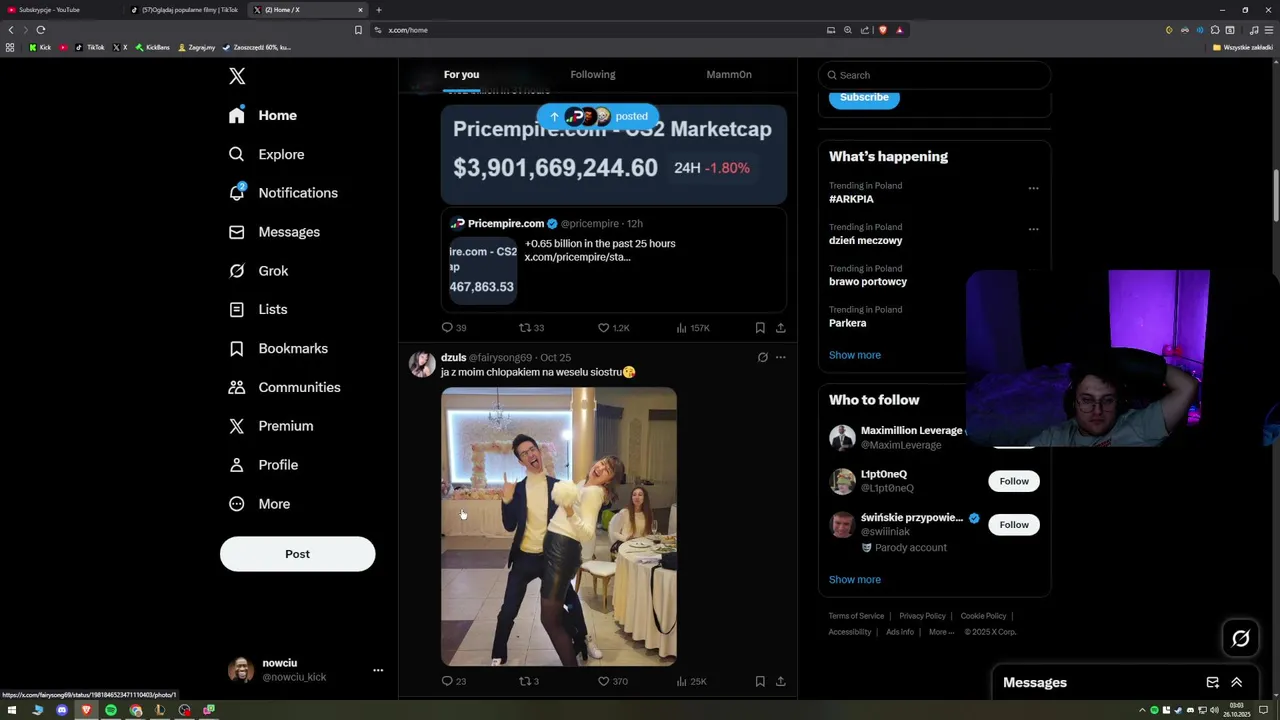Share dzuls post
1280x720 pixels.
pos(780,681)
